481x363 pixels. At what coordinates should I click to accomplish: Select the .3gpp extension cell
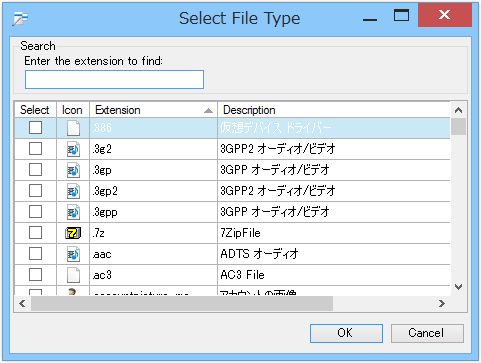[x=153, y=212]
